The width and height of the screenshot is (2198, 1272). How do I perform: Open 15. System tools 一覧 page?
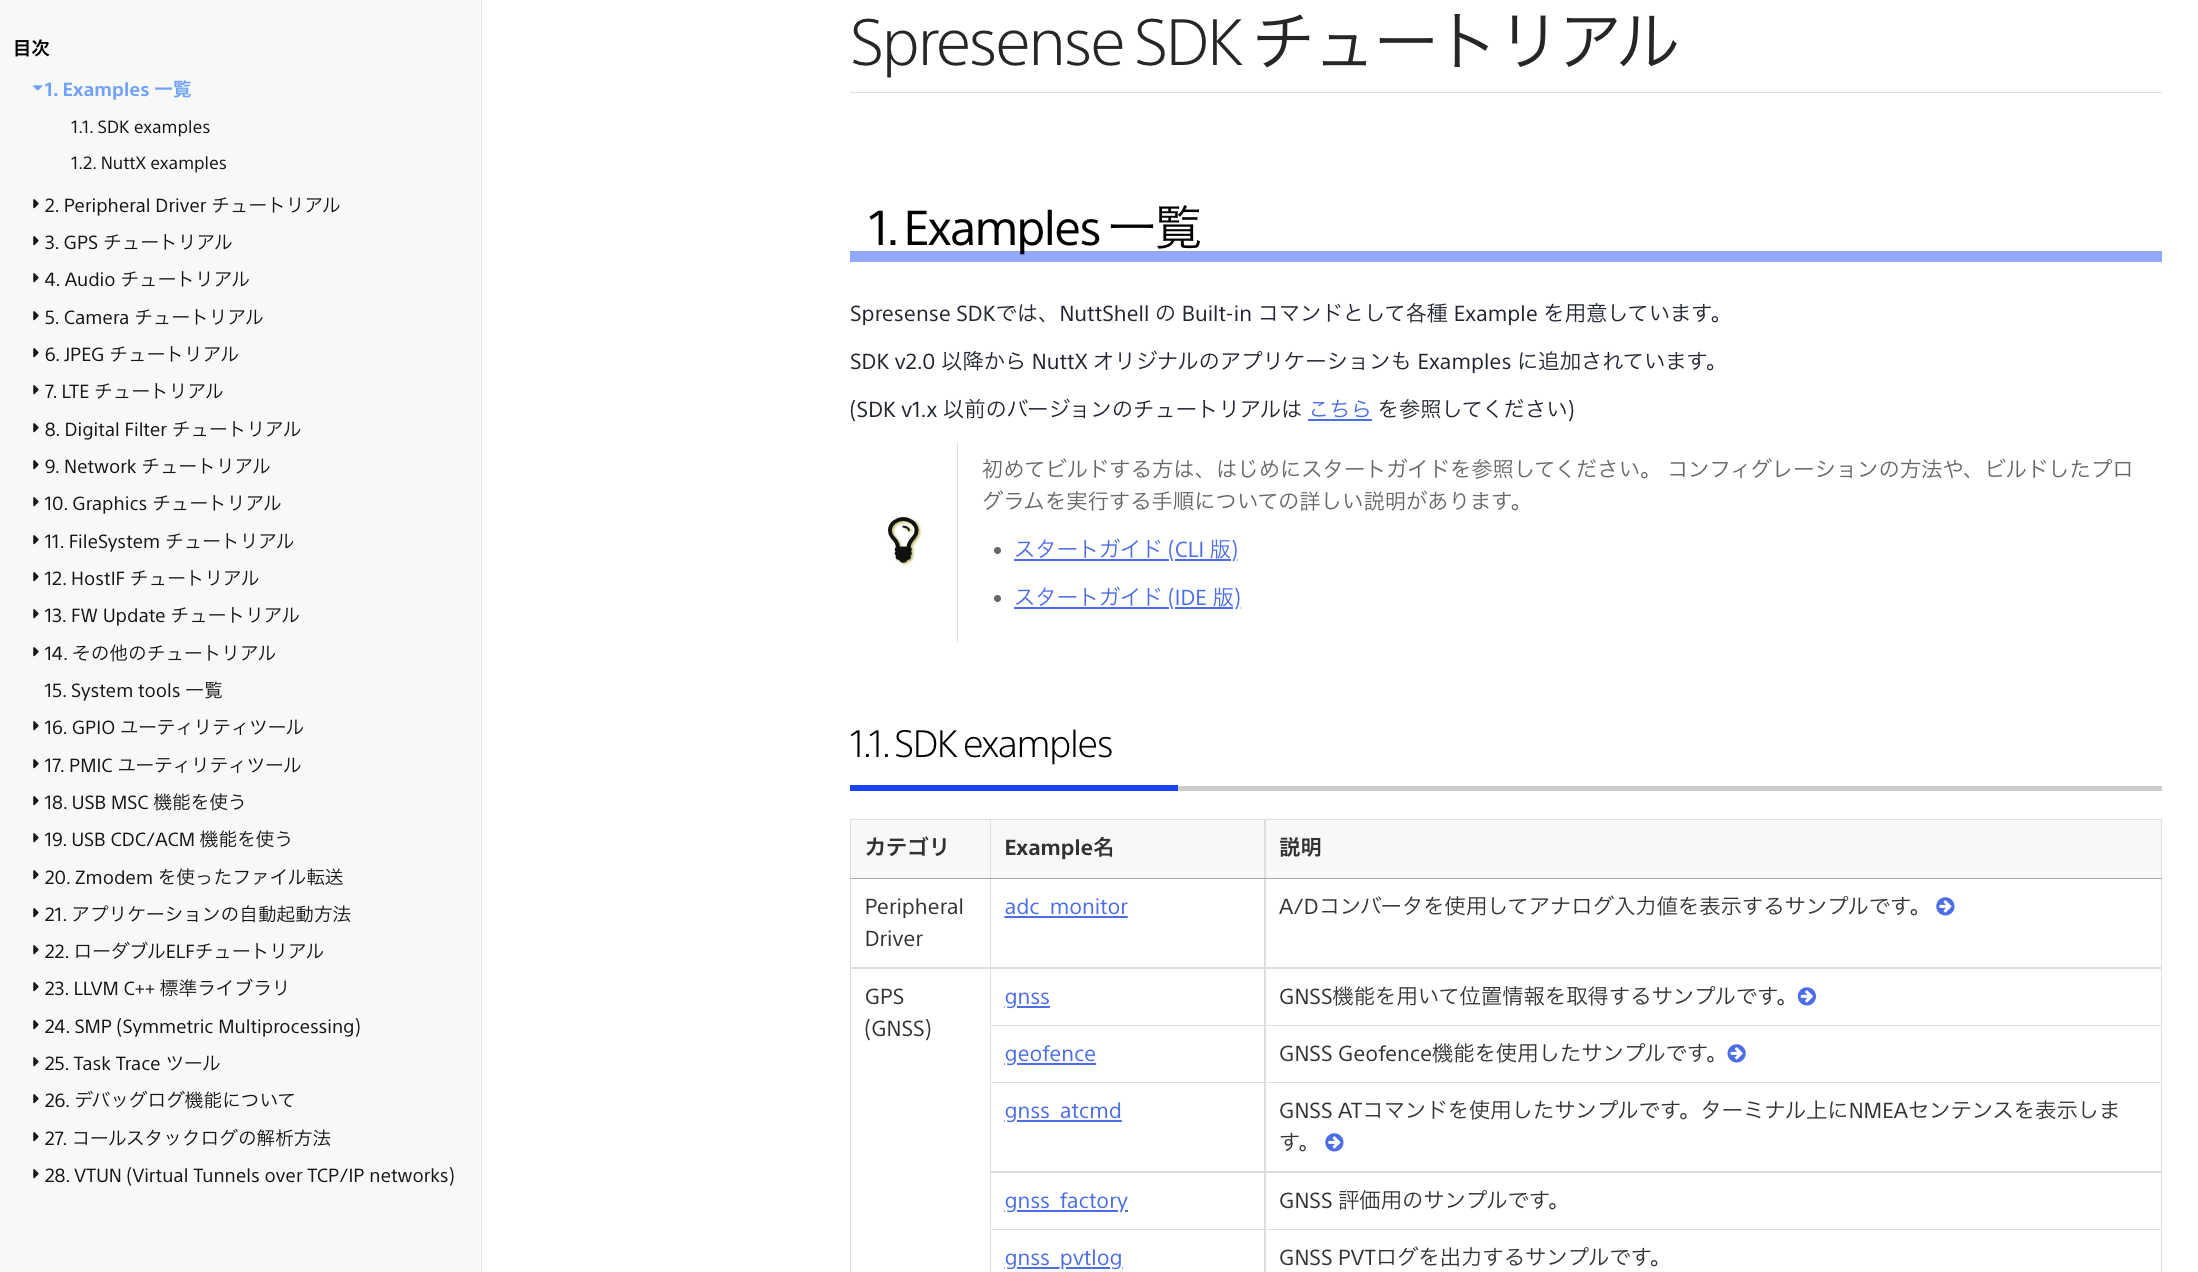(131, 689)
